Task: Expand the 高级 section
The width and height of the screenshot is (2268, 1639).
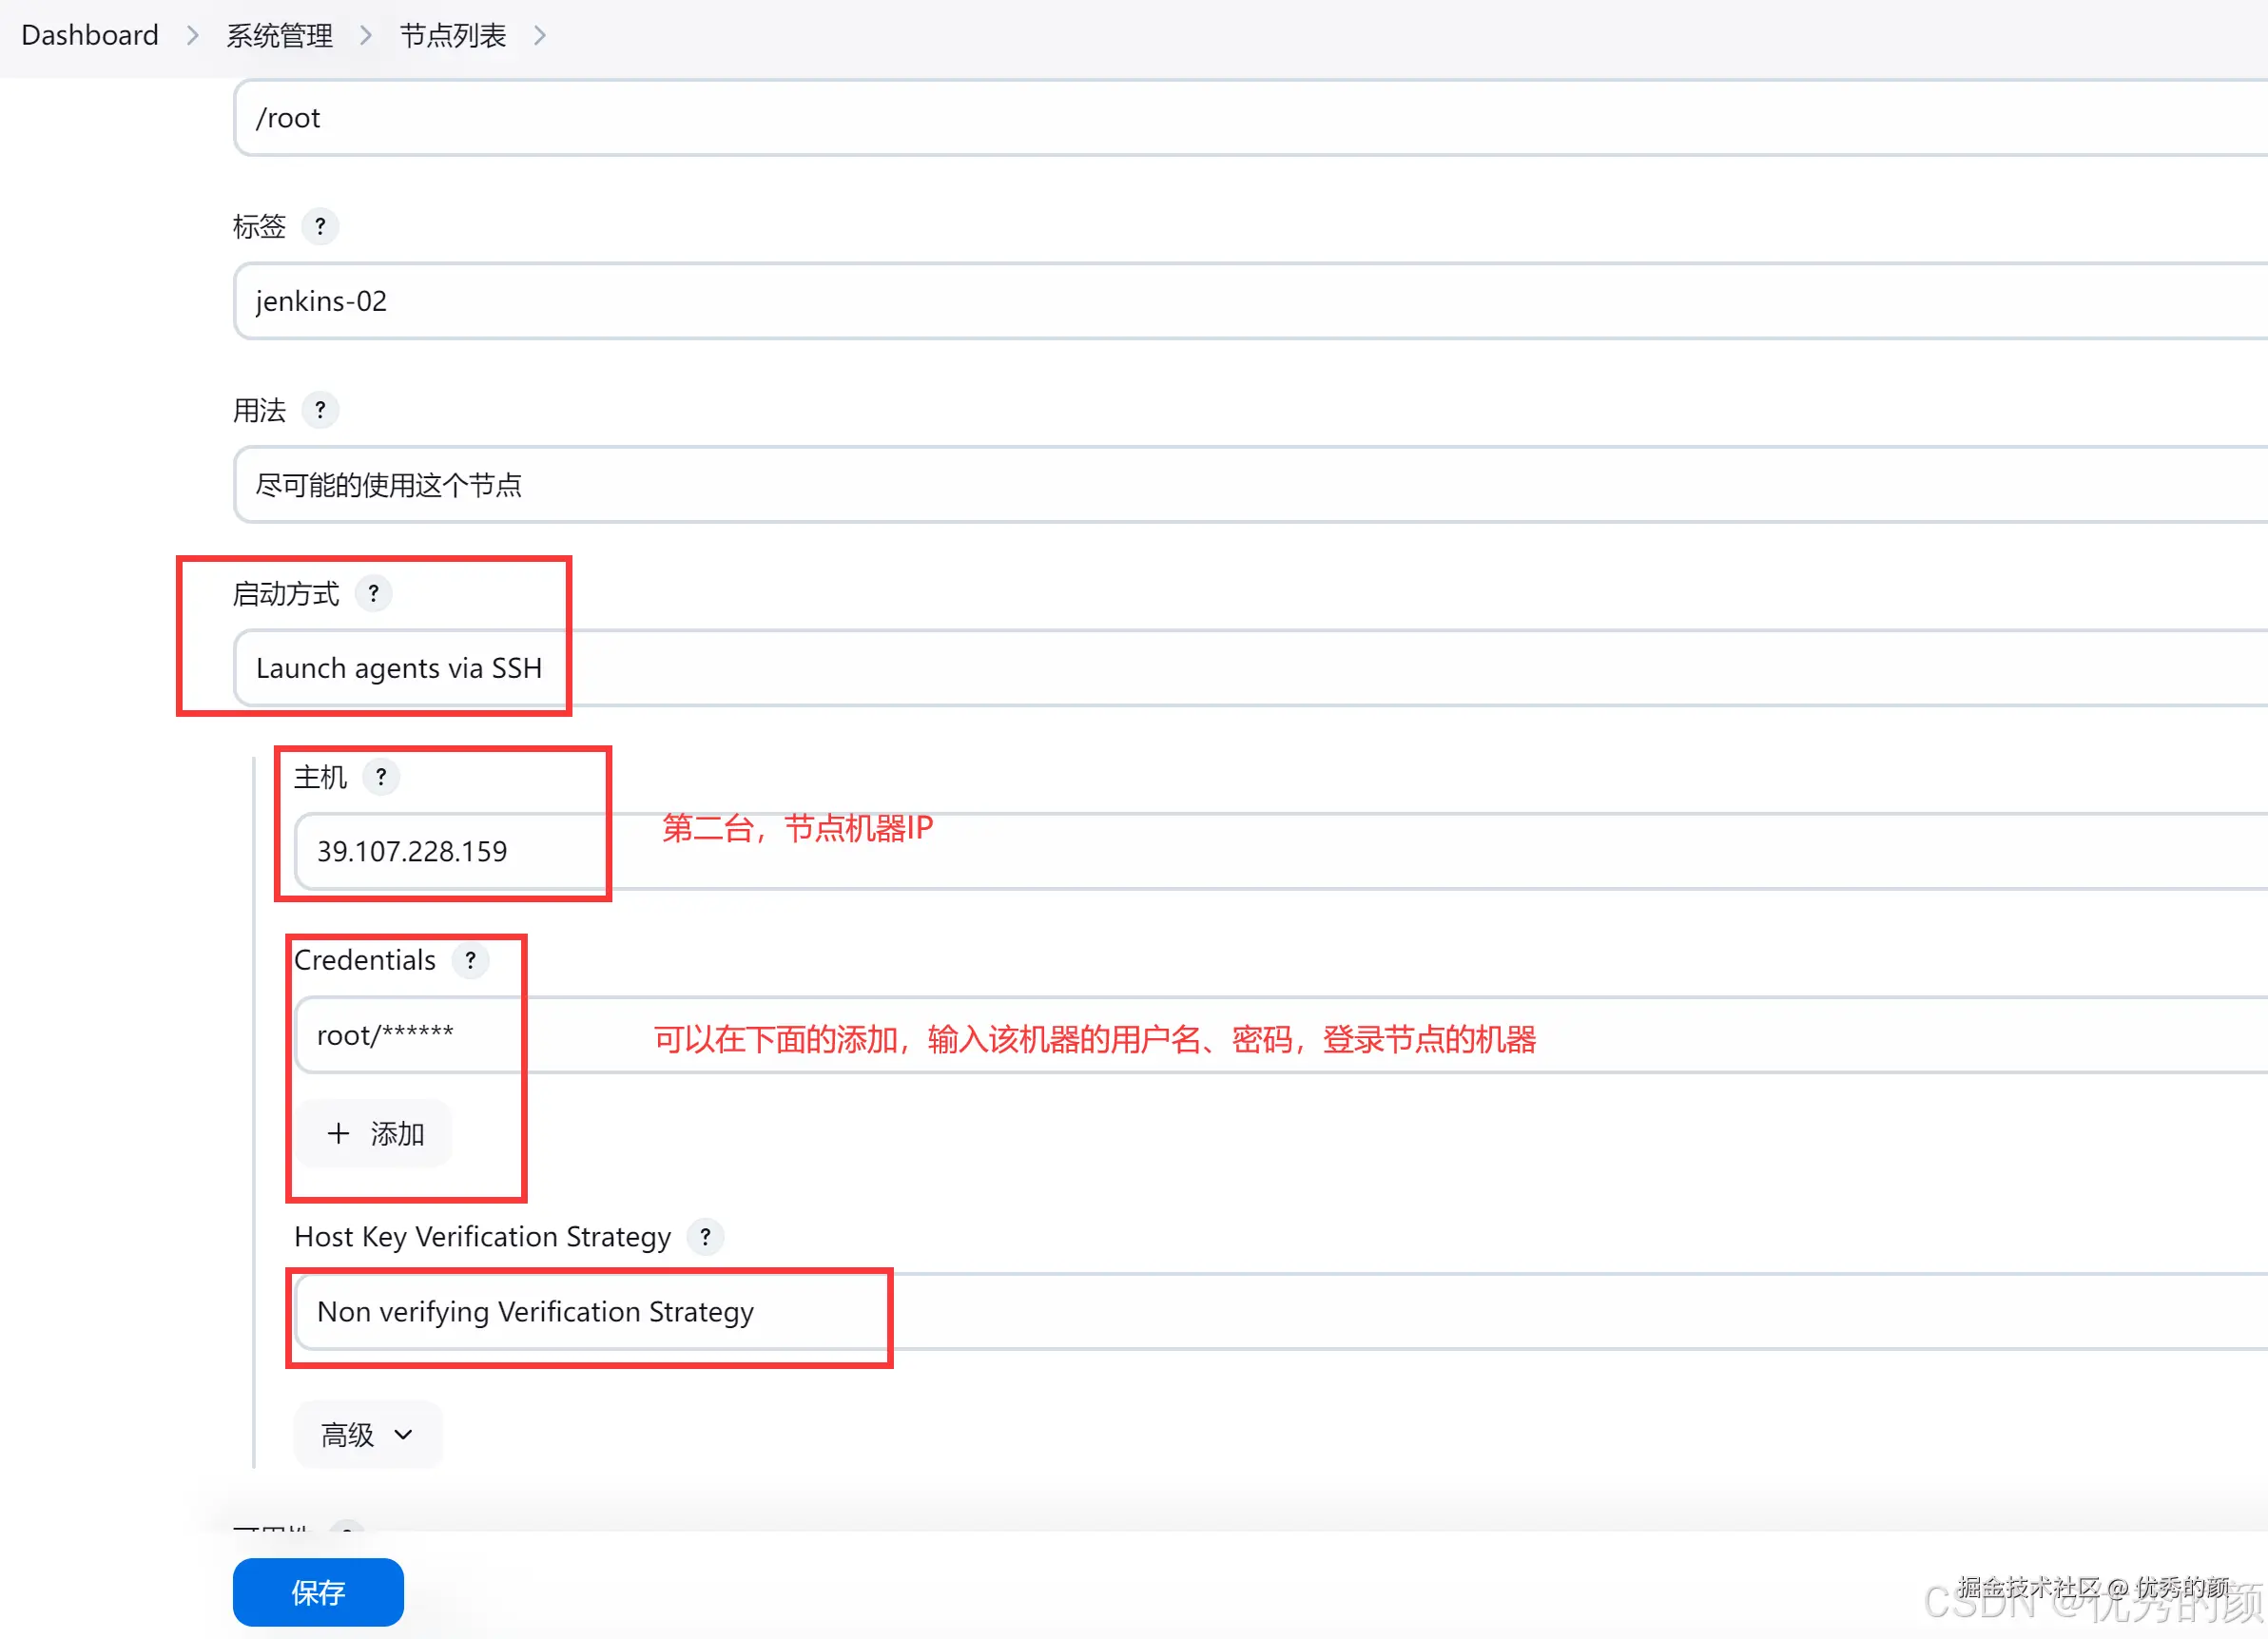Action: coord(367,1434)
